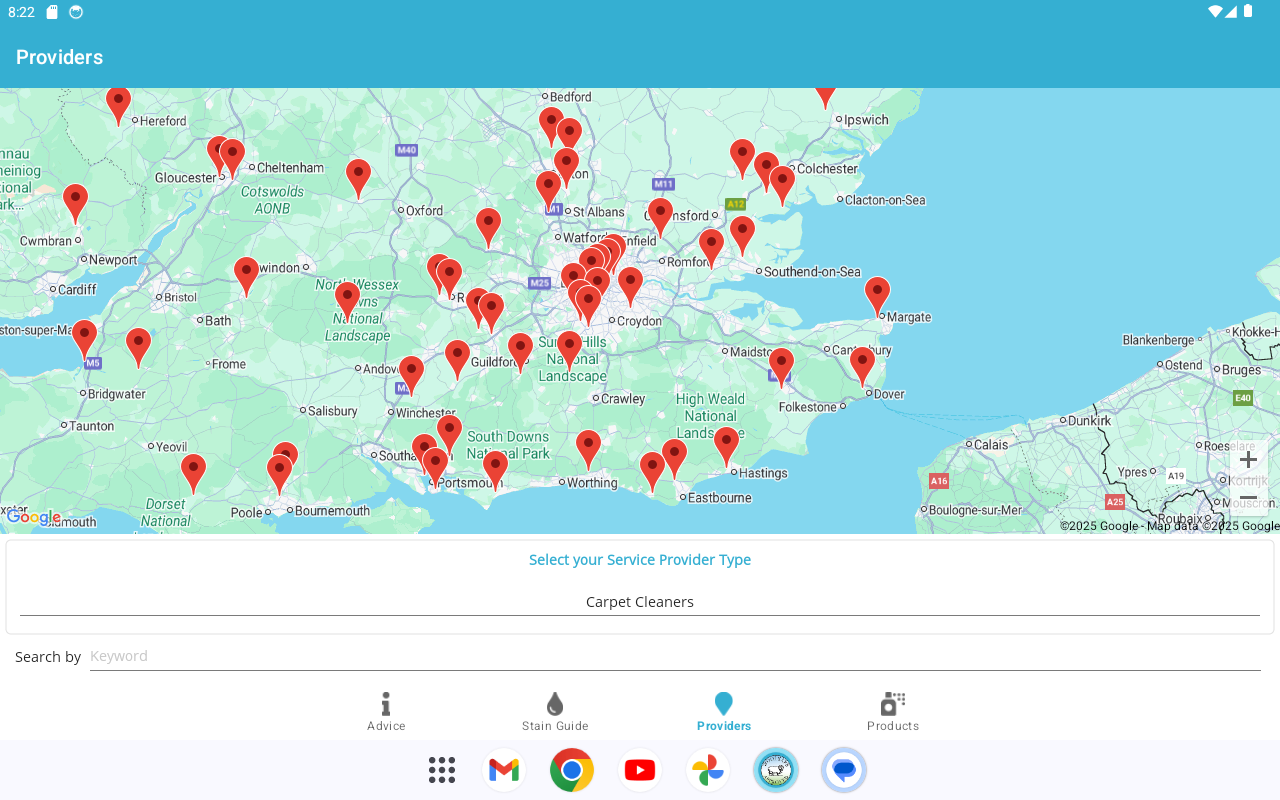The height and width of the screenshot is (800, 1280).
Task: Open the Products tab
Action: coord(892,712)
